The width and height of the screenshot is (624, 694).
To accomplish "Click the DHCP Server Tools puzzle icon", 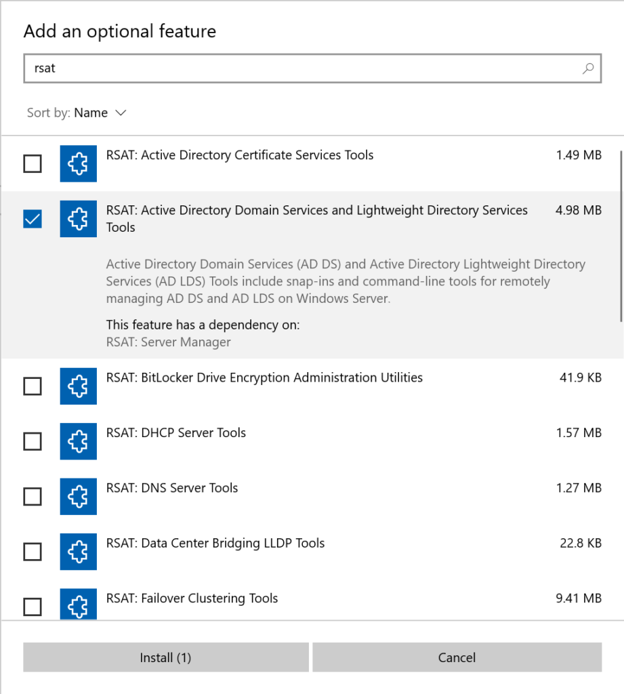I will pyautogui.click(x=78, y=441).
